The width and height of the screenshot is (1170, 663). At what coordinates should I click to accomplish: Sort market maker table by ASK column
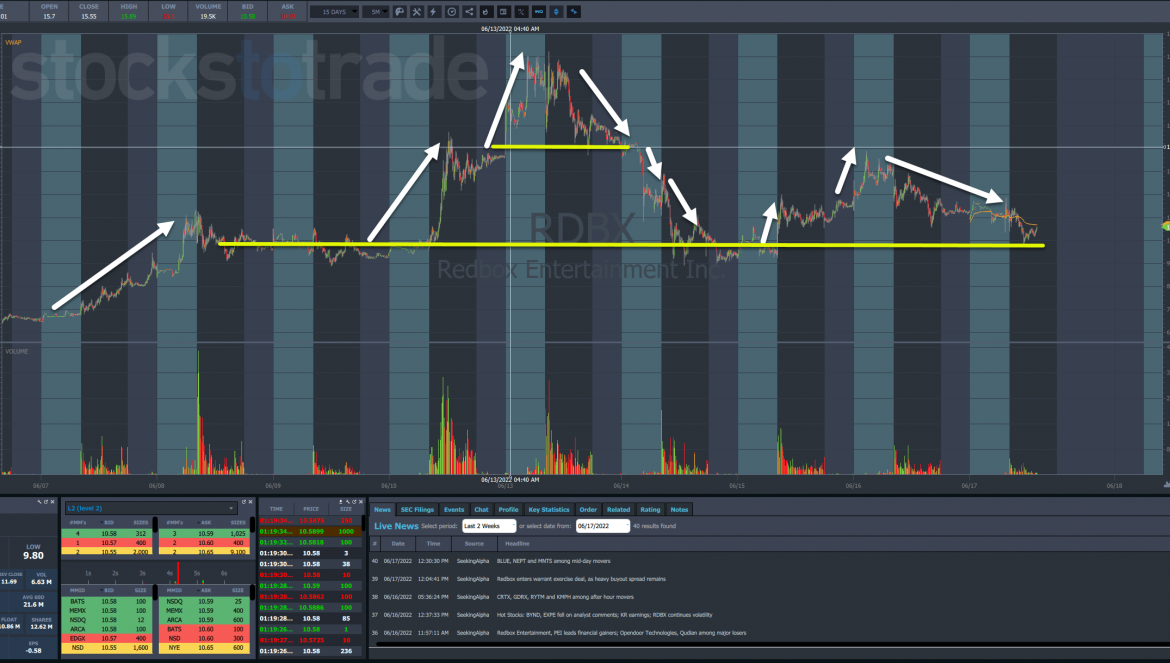click(x=207, y=591)
